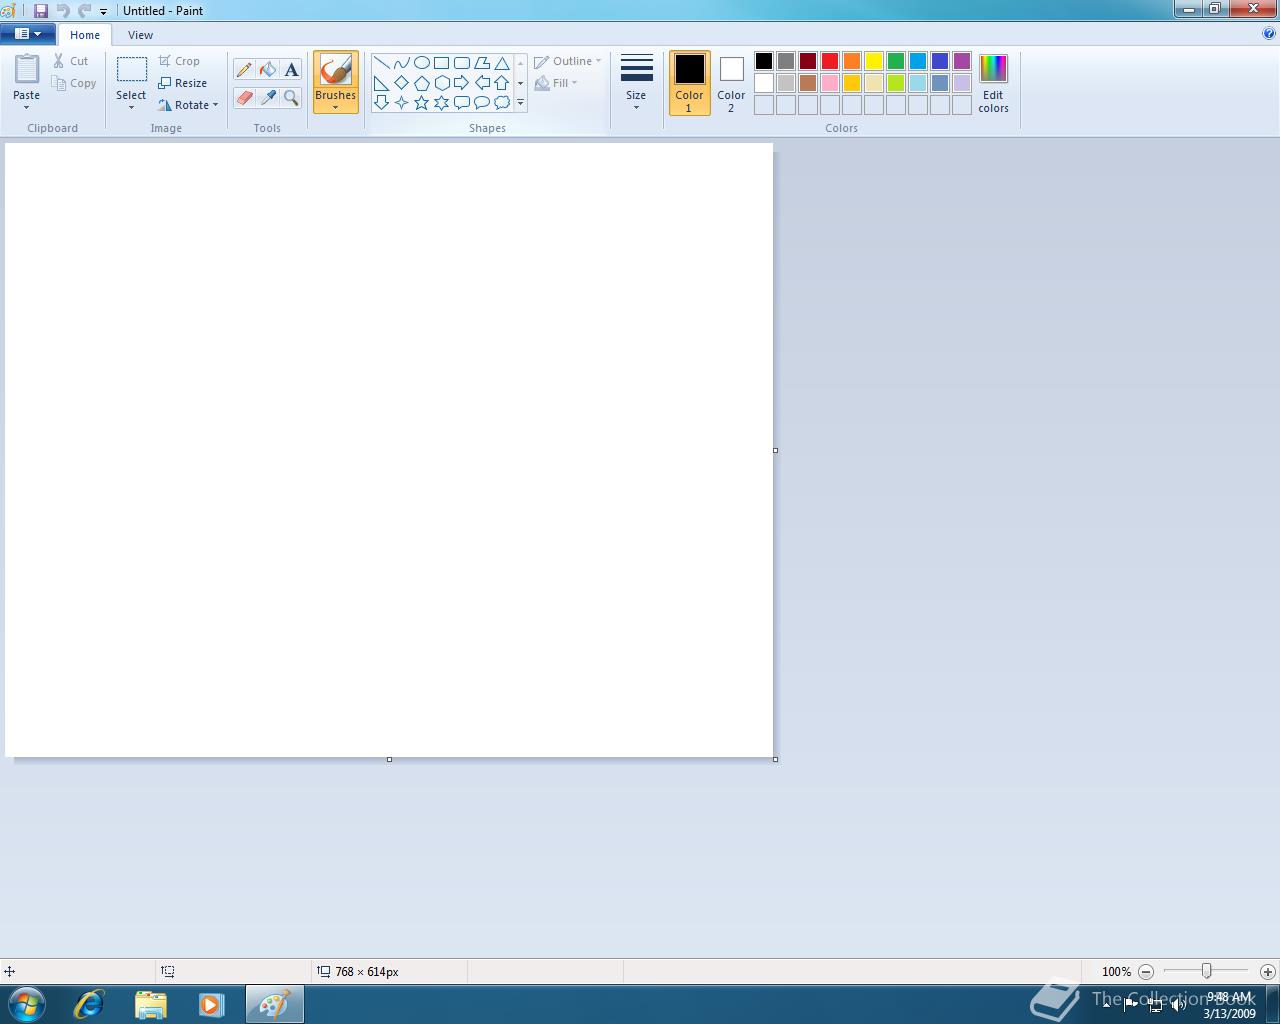Image resolution: width=1280 pixels, height=1024 pixels.
Task: Activate Color 1 foreground selector
Action: (x=689, y=83)
